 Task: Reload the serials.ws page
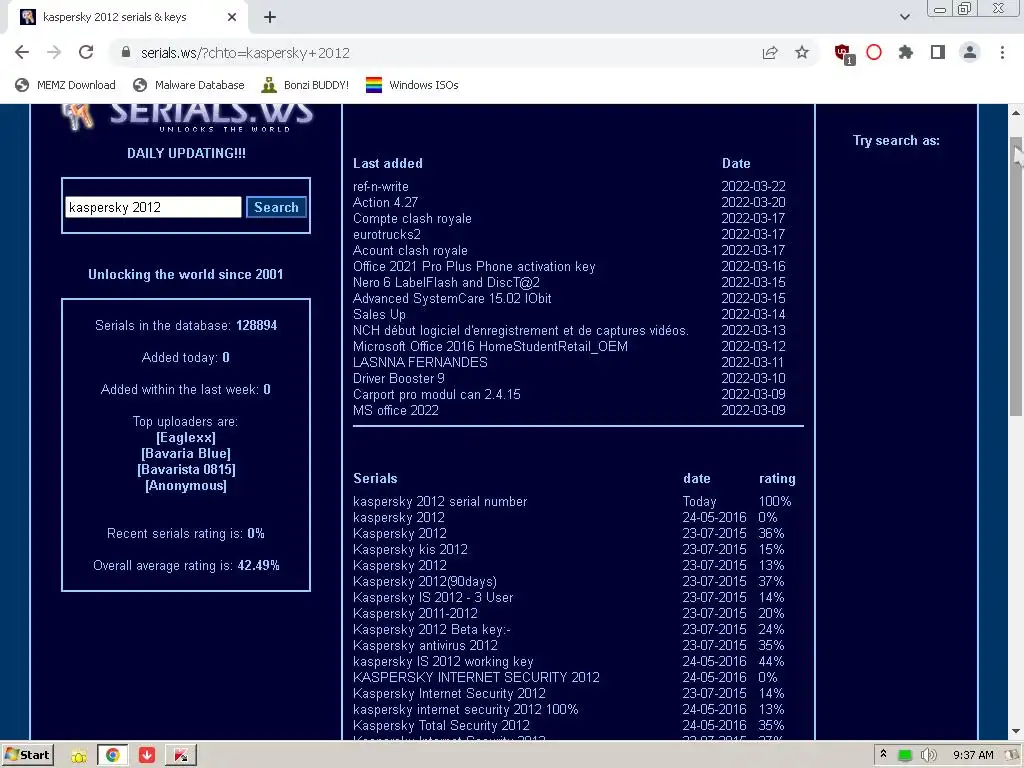pyautogui.click(x=86, y=52)
